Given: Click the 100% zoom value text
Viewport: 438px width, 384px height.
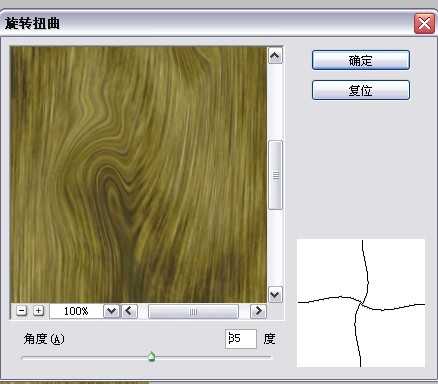Looking at the screenshot, I should pos(76,311).
